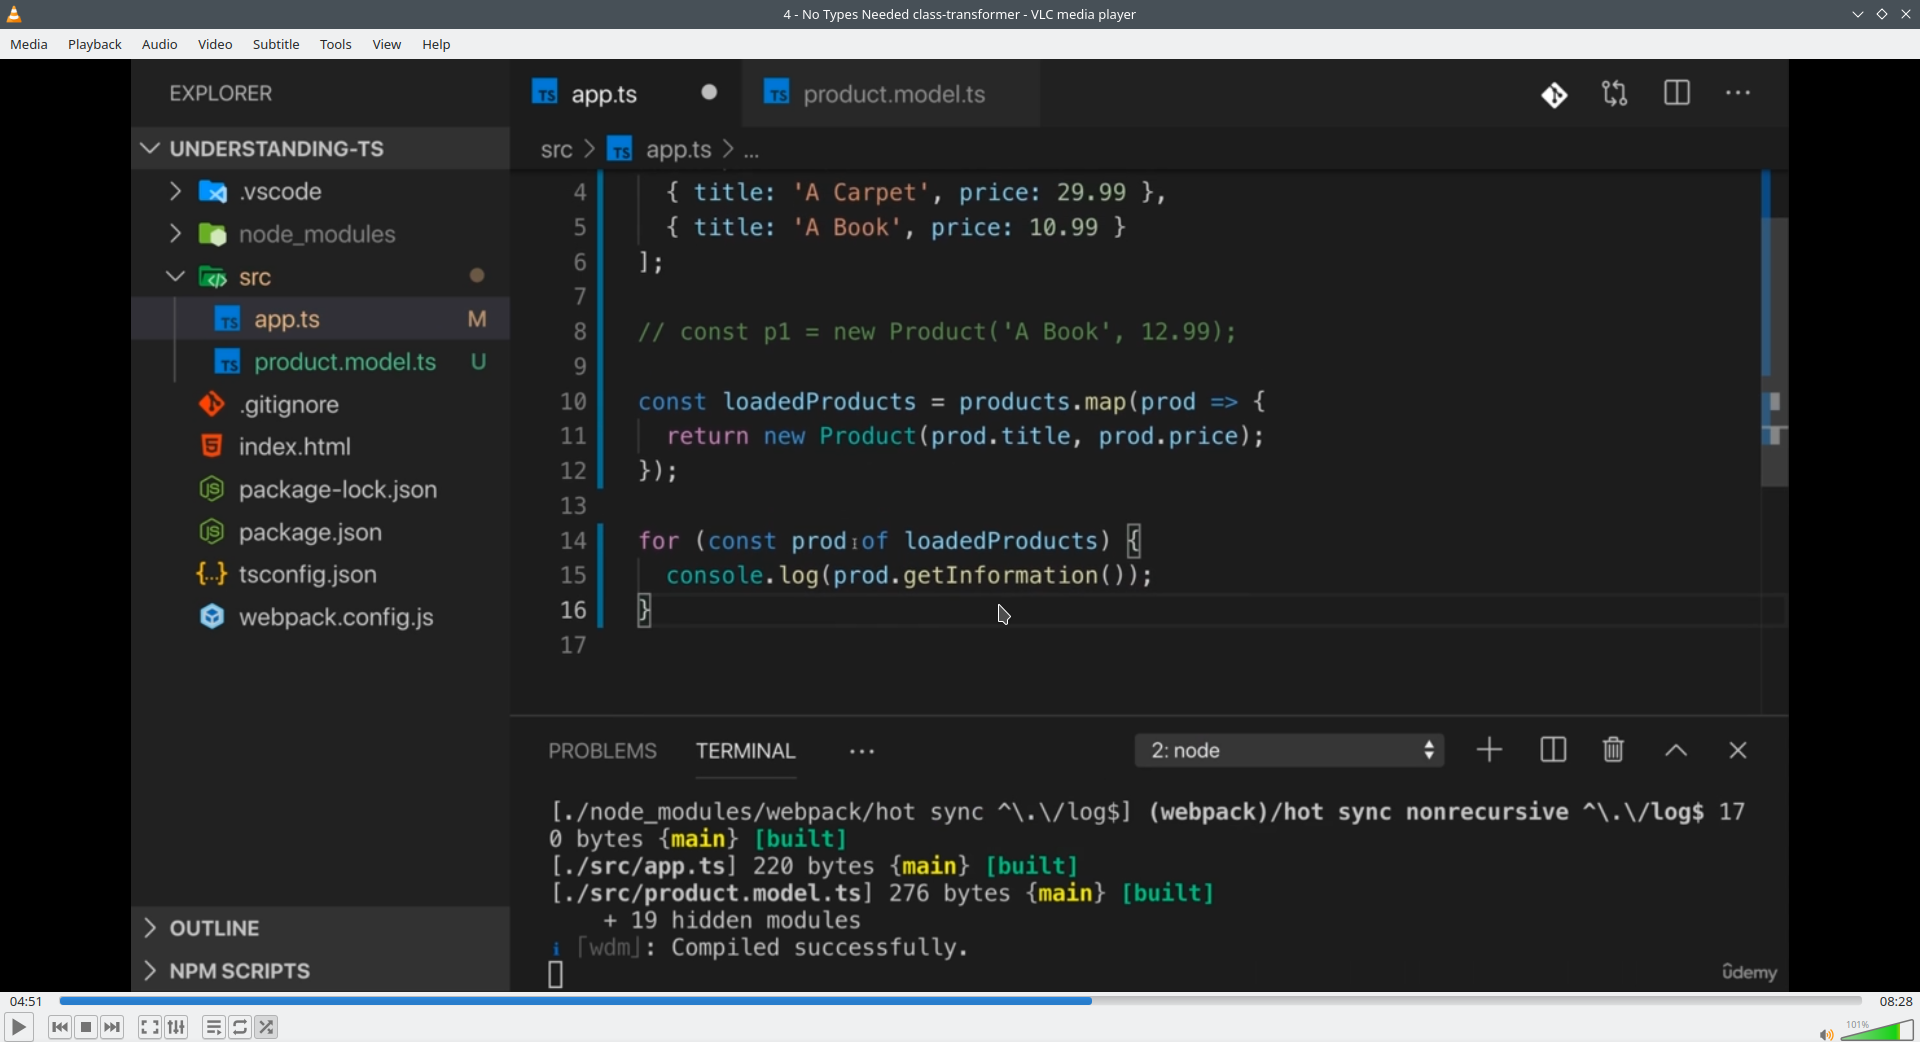Viewport: 1920px width, 1042px height.
Task: Create a new terminal with plus icon
Action: coord(1489,750)
